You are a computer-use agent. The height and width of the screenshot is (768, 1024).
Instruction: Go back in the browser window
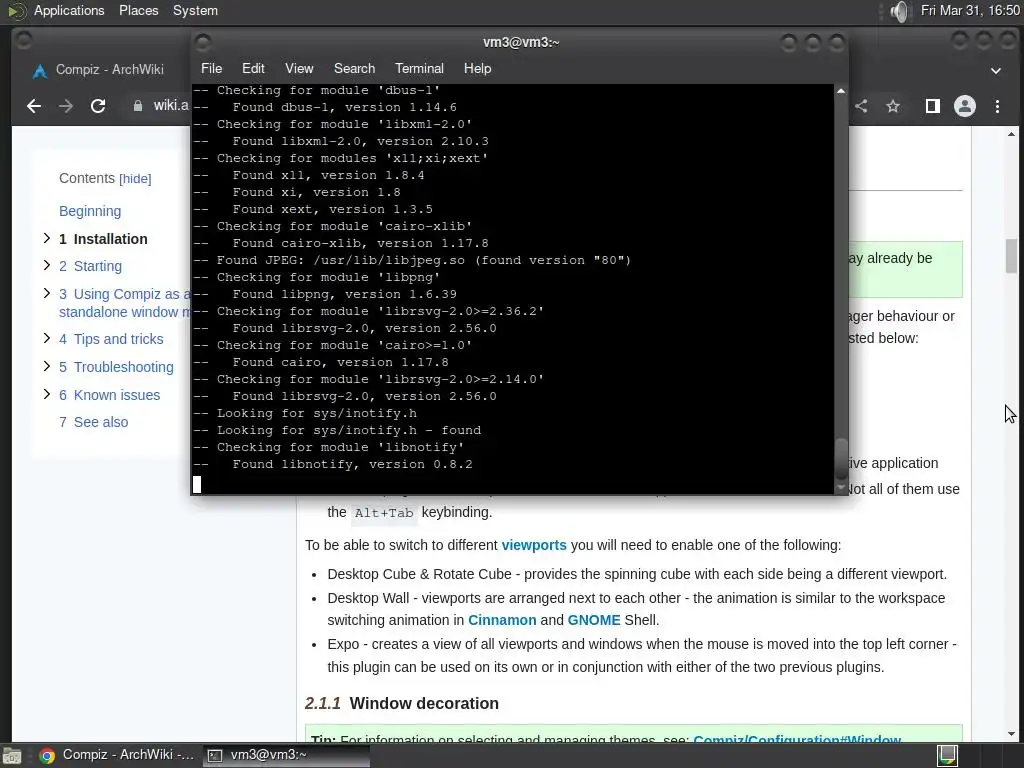point(34,106)
